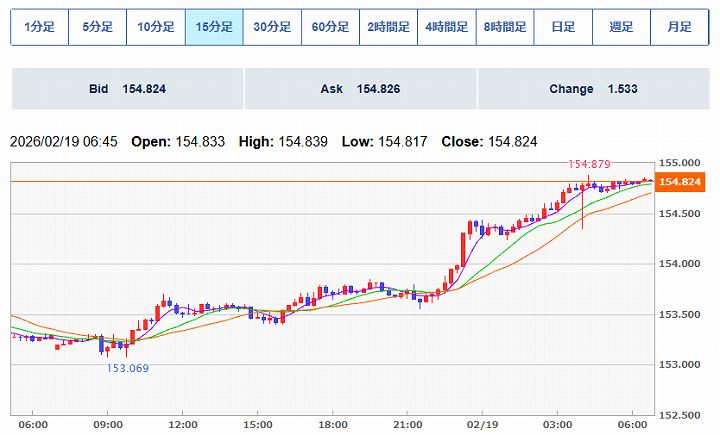Click the Change 1.533 box

click(593, 89)
